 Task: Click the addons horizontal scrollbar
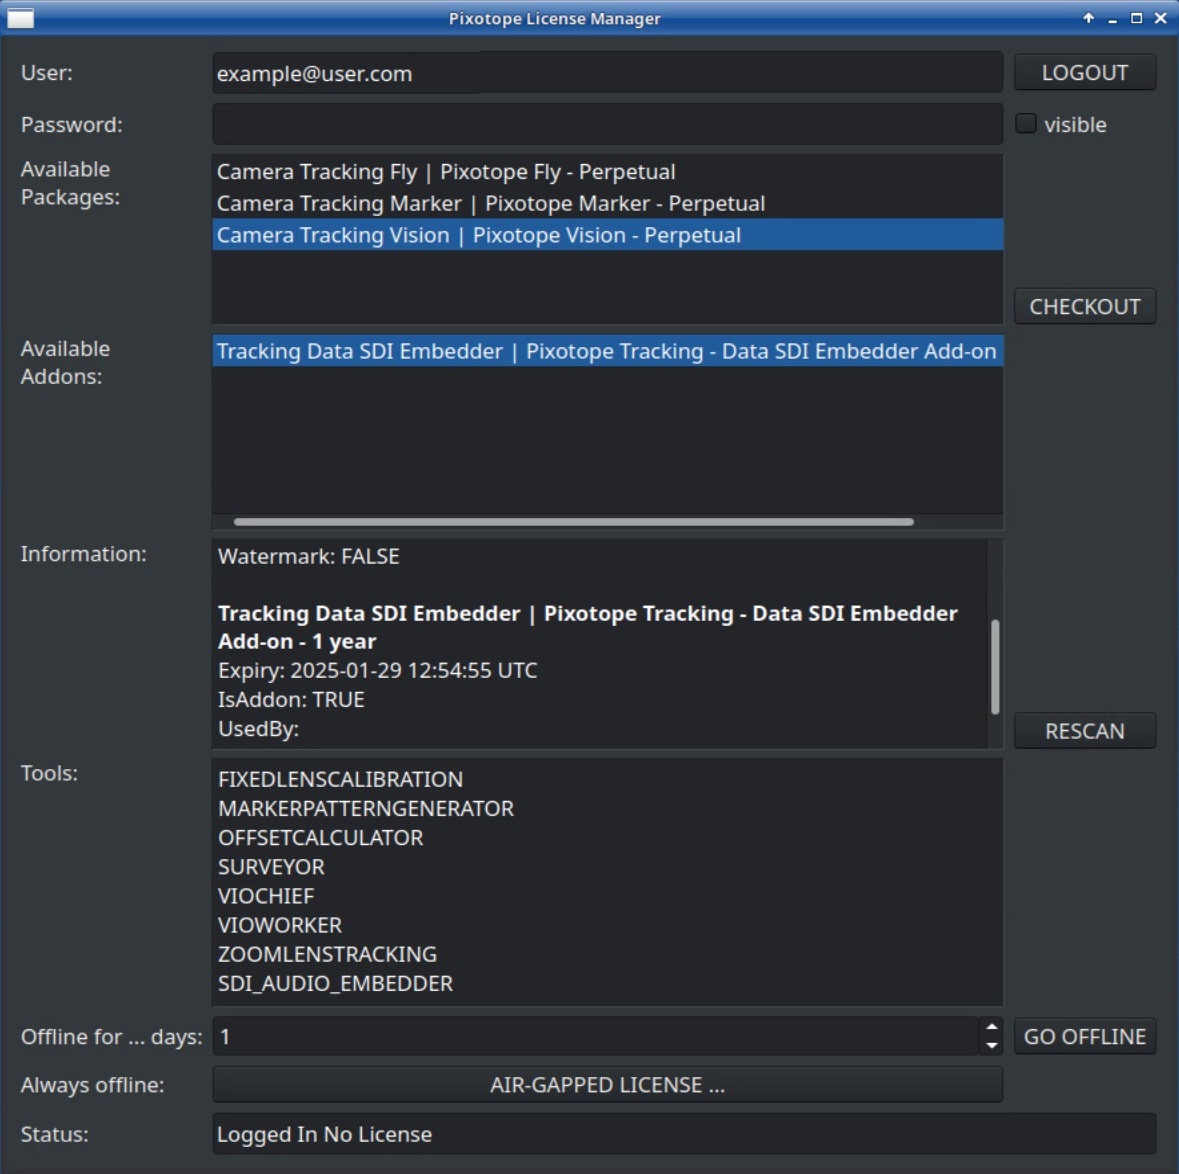(573, 522)
